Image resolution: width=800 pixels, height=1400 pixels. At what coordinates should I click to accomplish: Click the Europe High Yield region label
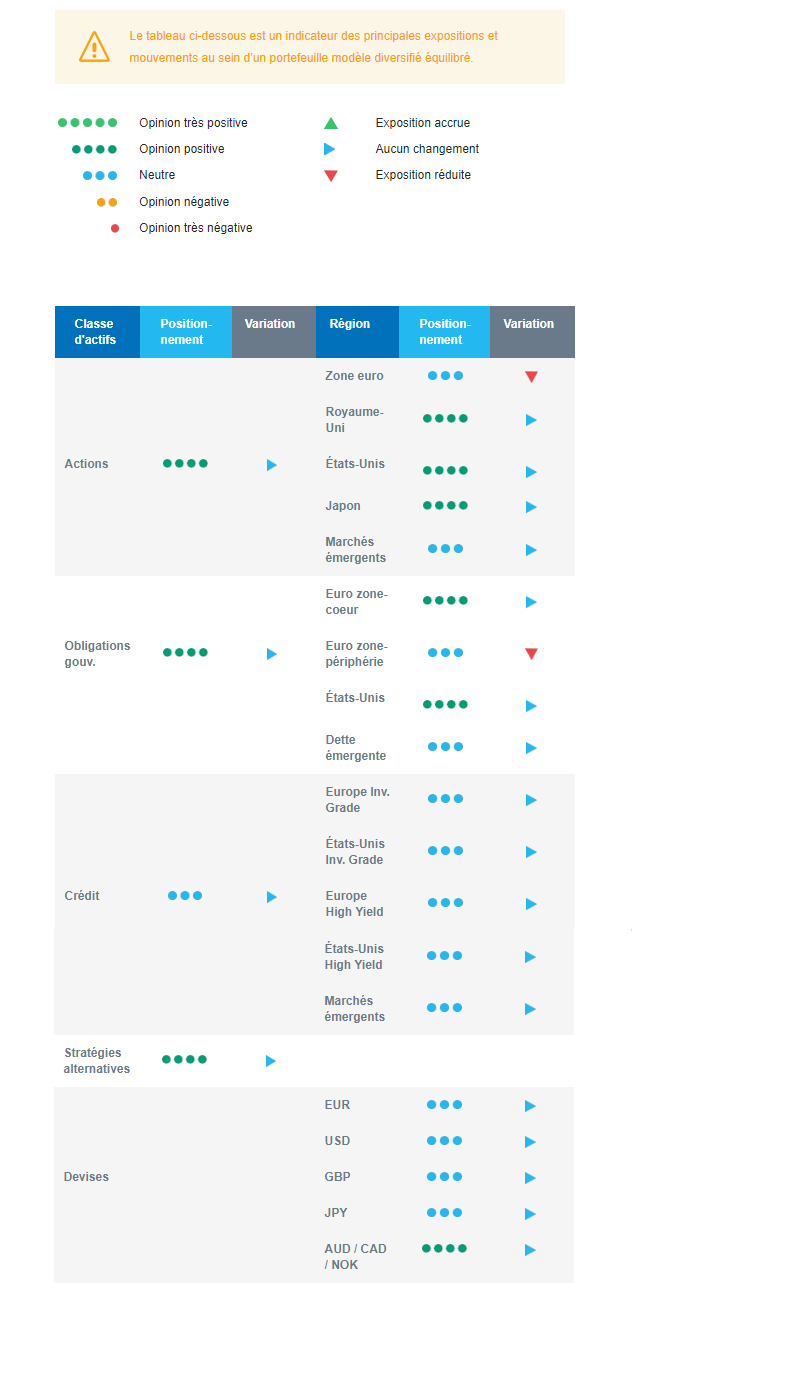[x=354, y=904]
